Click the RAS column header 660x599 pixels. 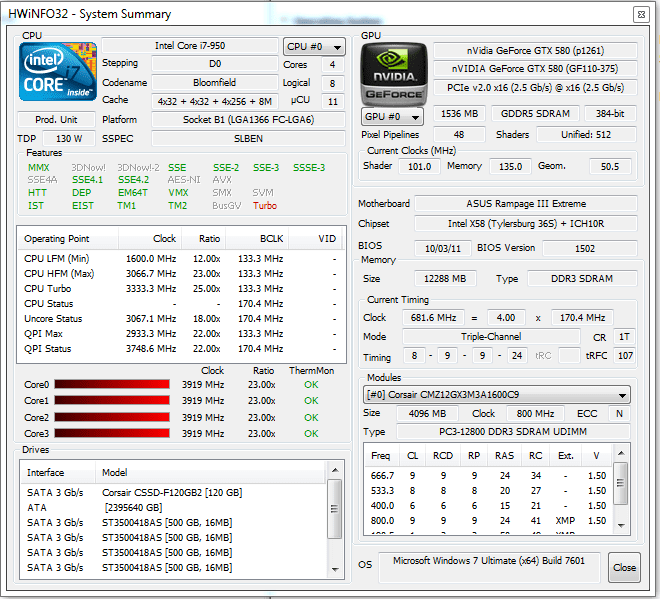(x=504, y=456)
